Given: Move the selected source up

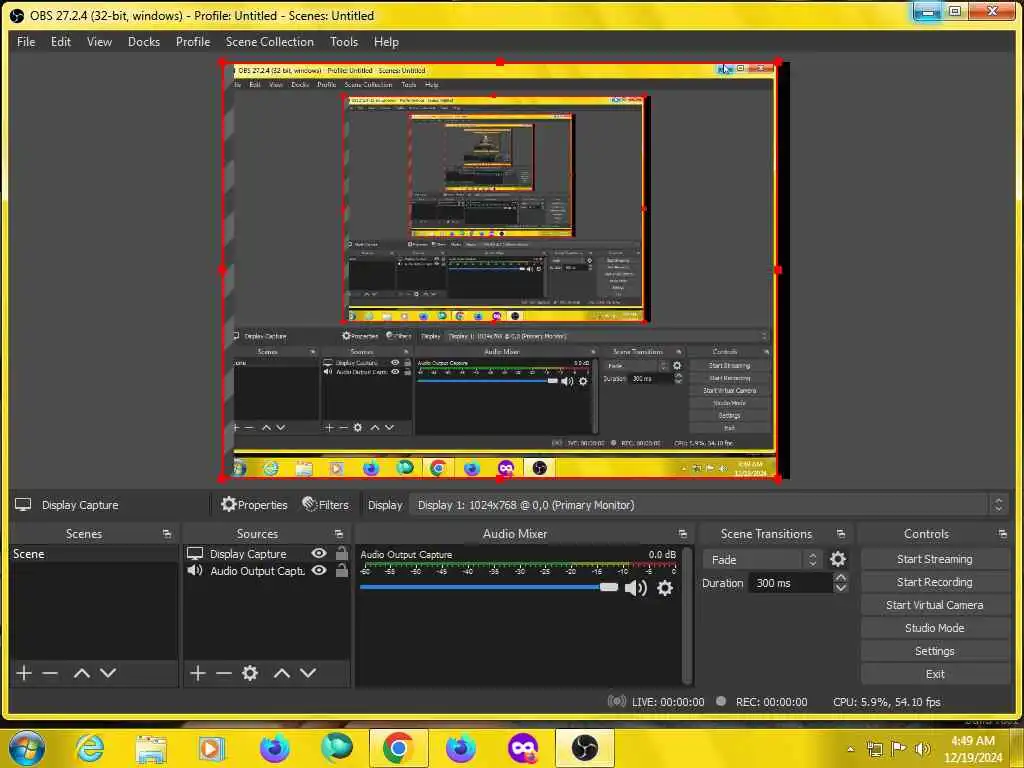Looking at the screenshot, I should point(281,673).
